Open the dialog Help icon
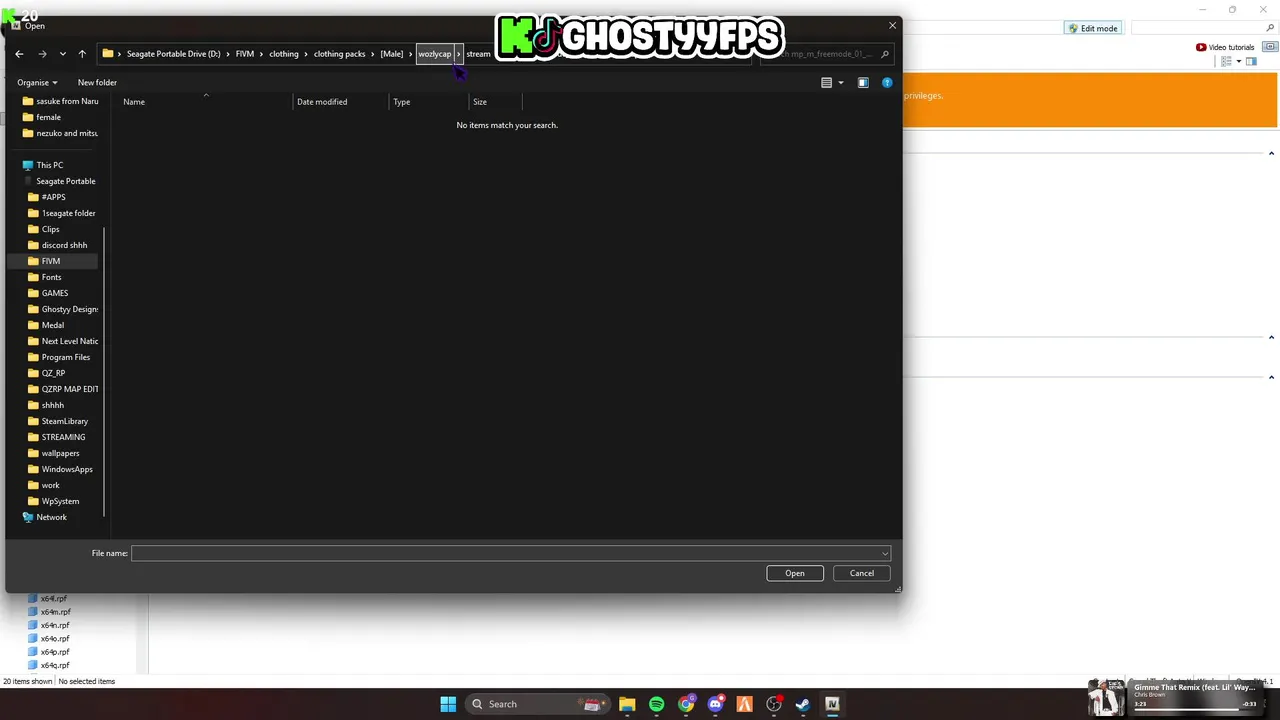The image size is (1280, 720). [x=887, y=83]
